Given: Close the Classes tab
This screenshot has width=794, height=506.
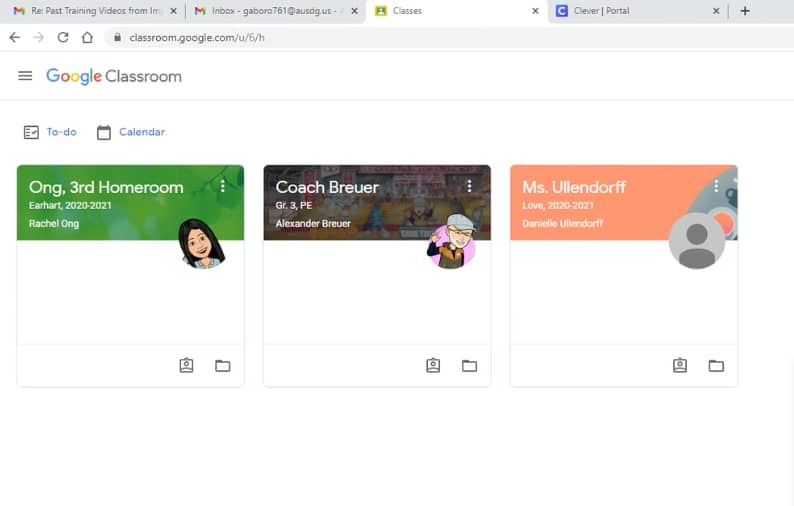Looking at the screenshot, I should point(535,11).
